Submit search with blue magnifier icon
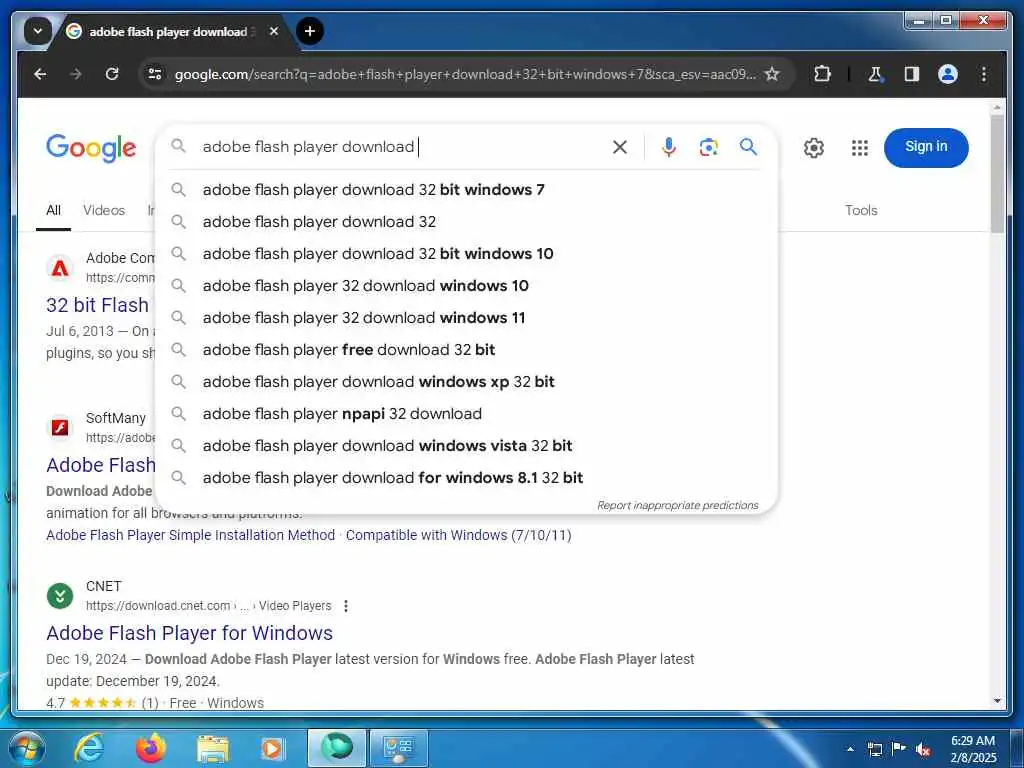Screen dimensions: 1024x768 click(x=748, y=147)
